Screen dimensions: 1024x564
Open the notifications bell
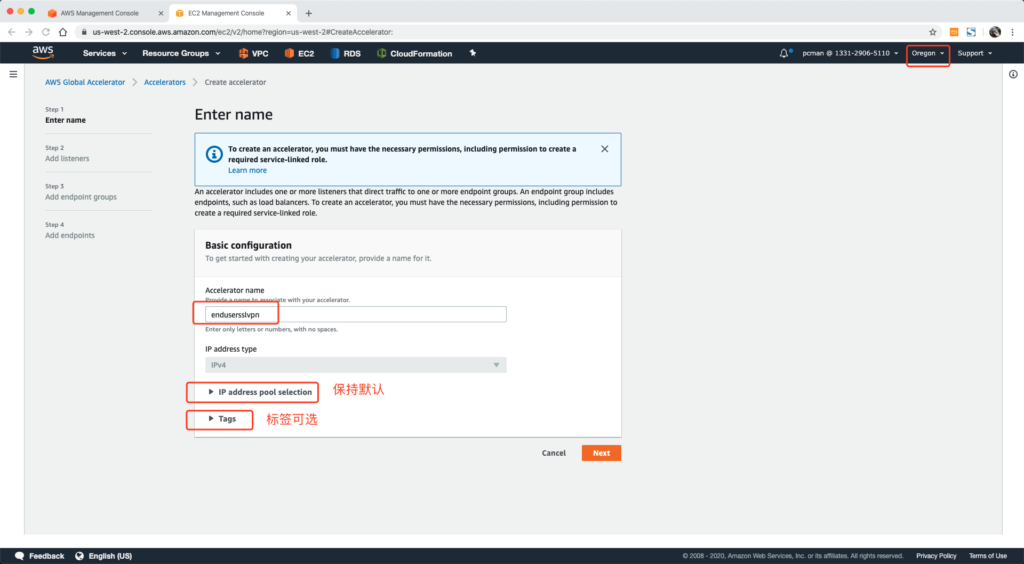[x=784, y=53]
